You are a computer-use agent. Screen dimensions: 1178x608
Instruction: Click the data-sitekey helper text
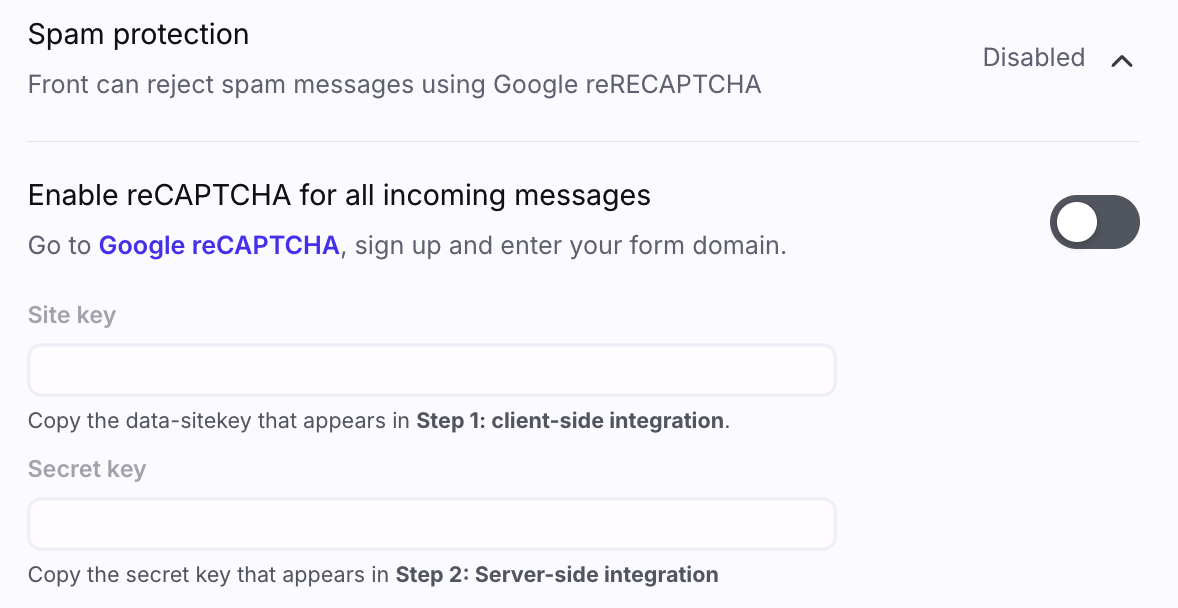pos(220,421)
